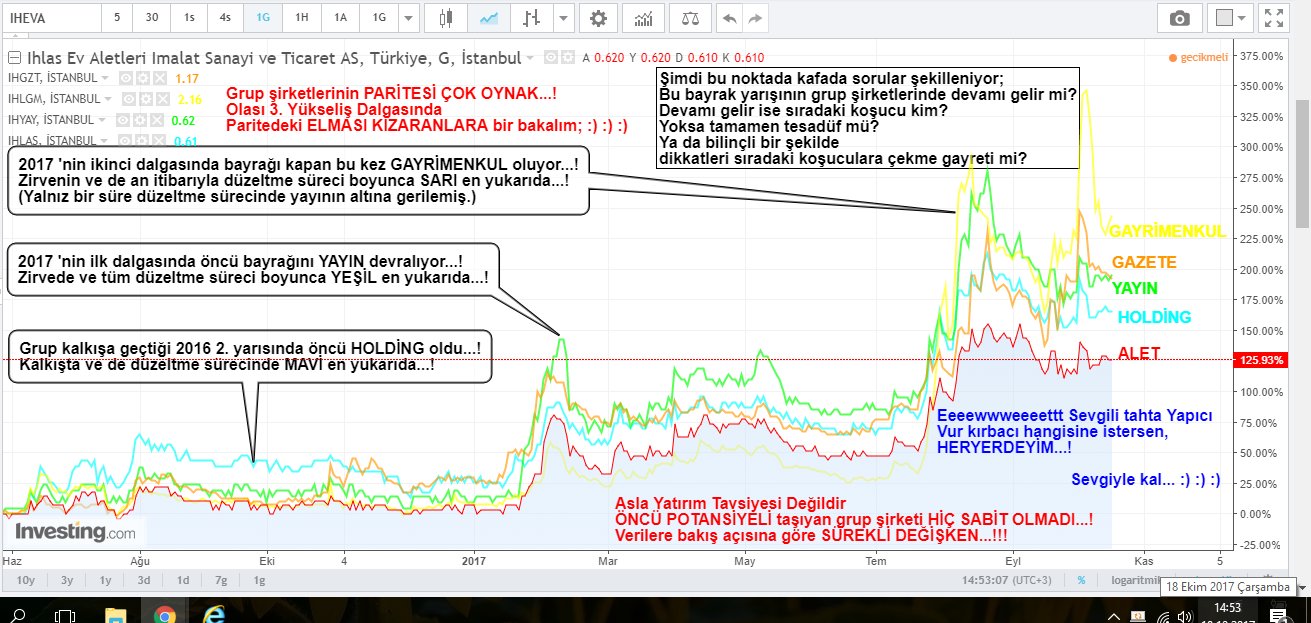This screenshot has height=623, width=1311.
Task: Open dropdown arrow beside IHLGM, İSTANBUL
Action: (107, 99)
